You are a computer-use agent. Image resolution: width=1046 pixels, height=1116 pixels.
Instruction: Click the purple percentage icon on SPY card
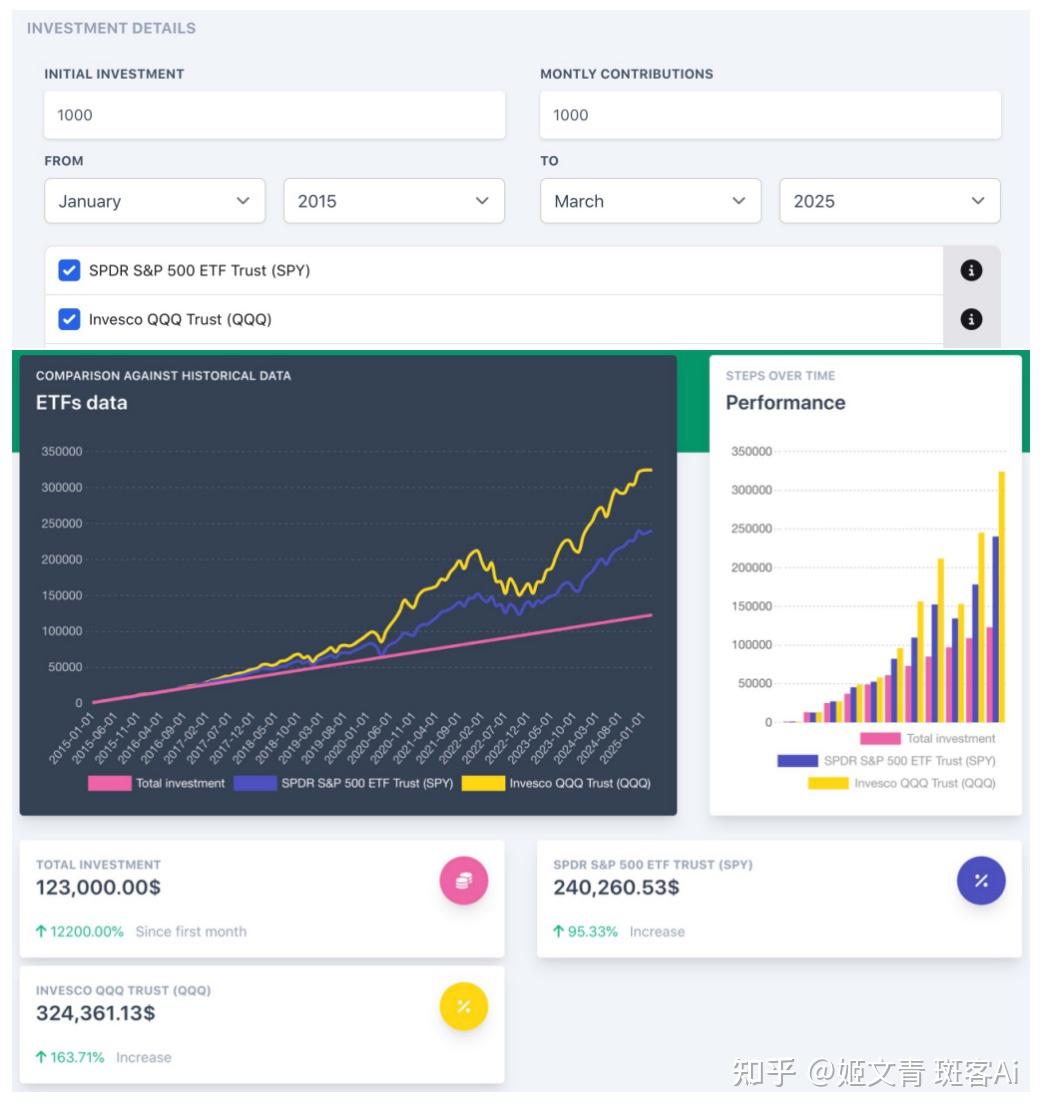pyautogui.click(x=980, y=881)
